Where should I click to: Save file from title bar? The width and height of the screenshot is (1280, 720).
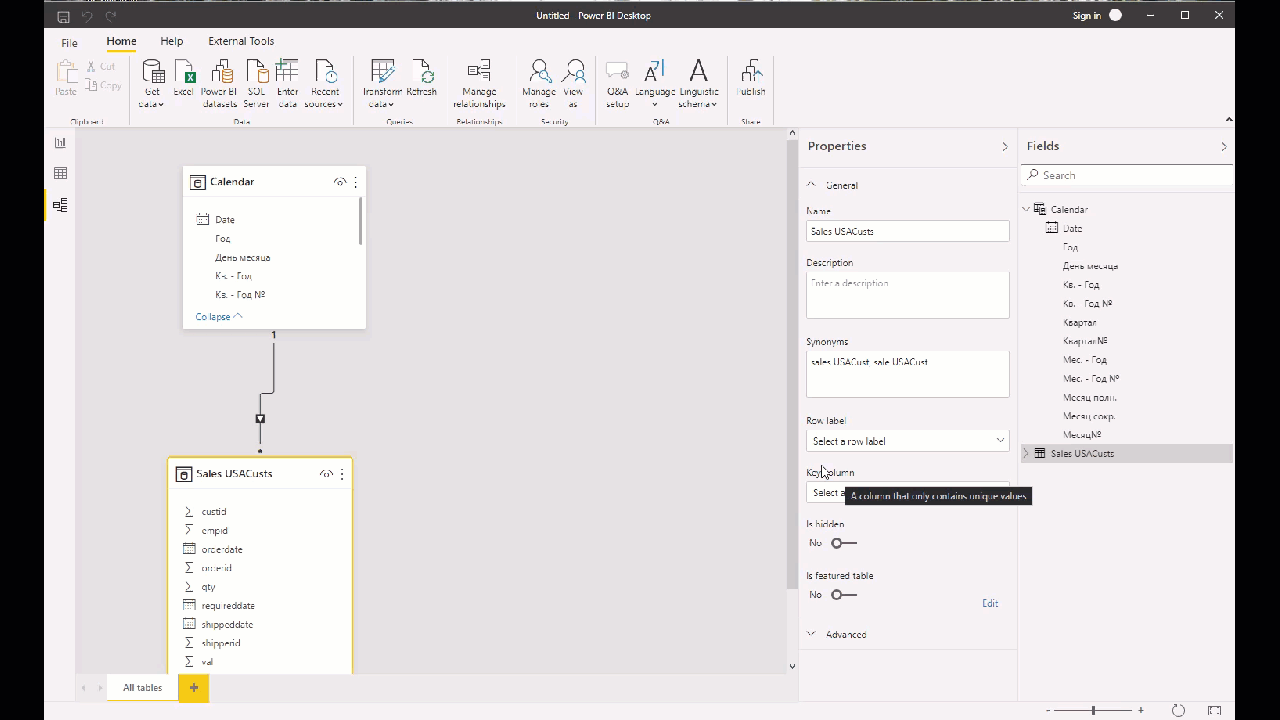(x=63, y=16)
